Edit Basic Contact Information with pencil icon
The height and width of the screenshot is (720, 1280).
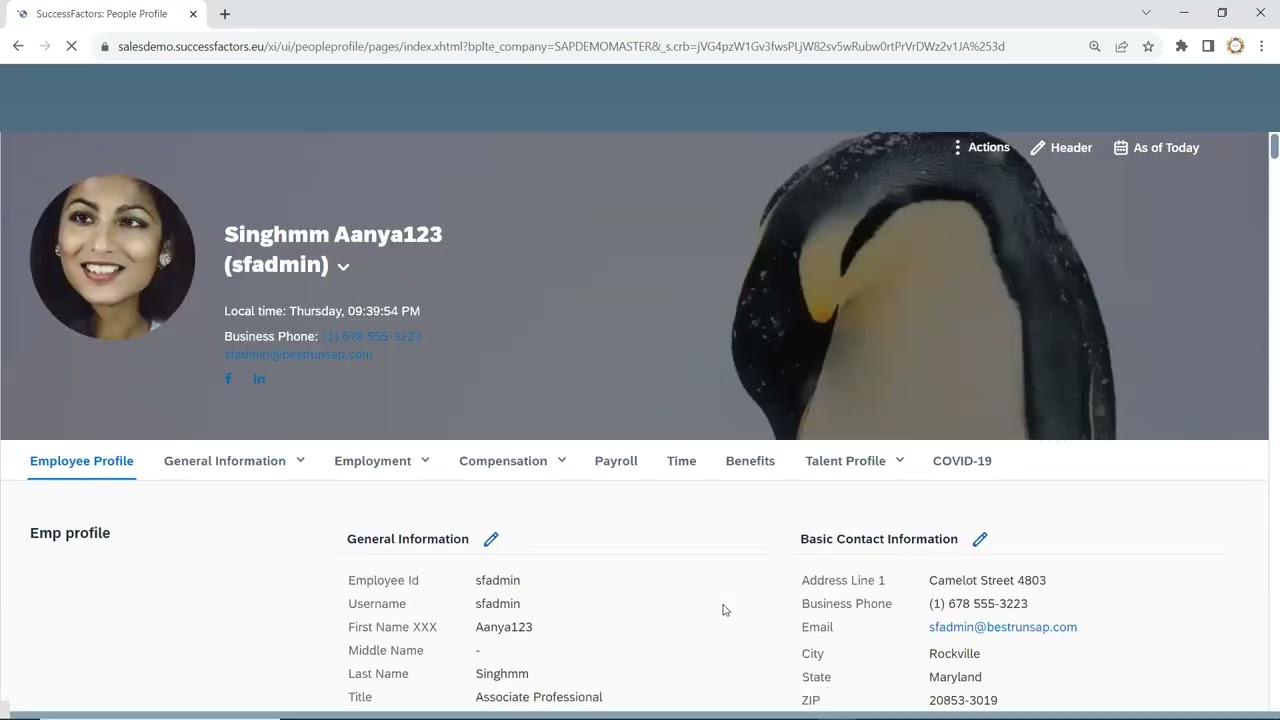pyautogui.click(x=980, y=539)
